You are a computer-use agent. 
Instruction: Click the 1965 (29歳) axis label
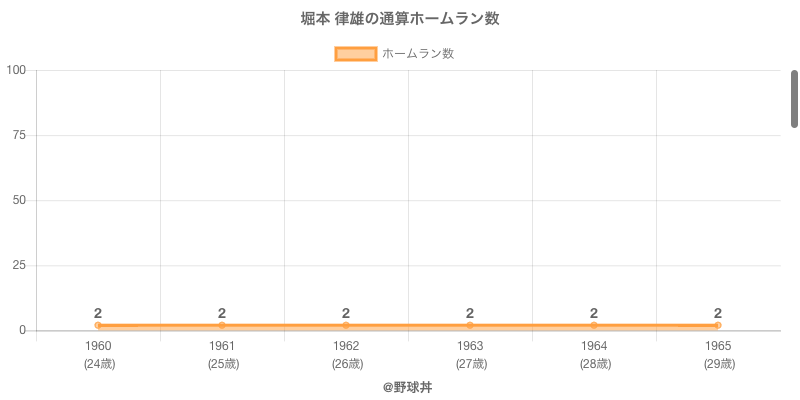[718, 355]
